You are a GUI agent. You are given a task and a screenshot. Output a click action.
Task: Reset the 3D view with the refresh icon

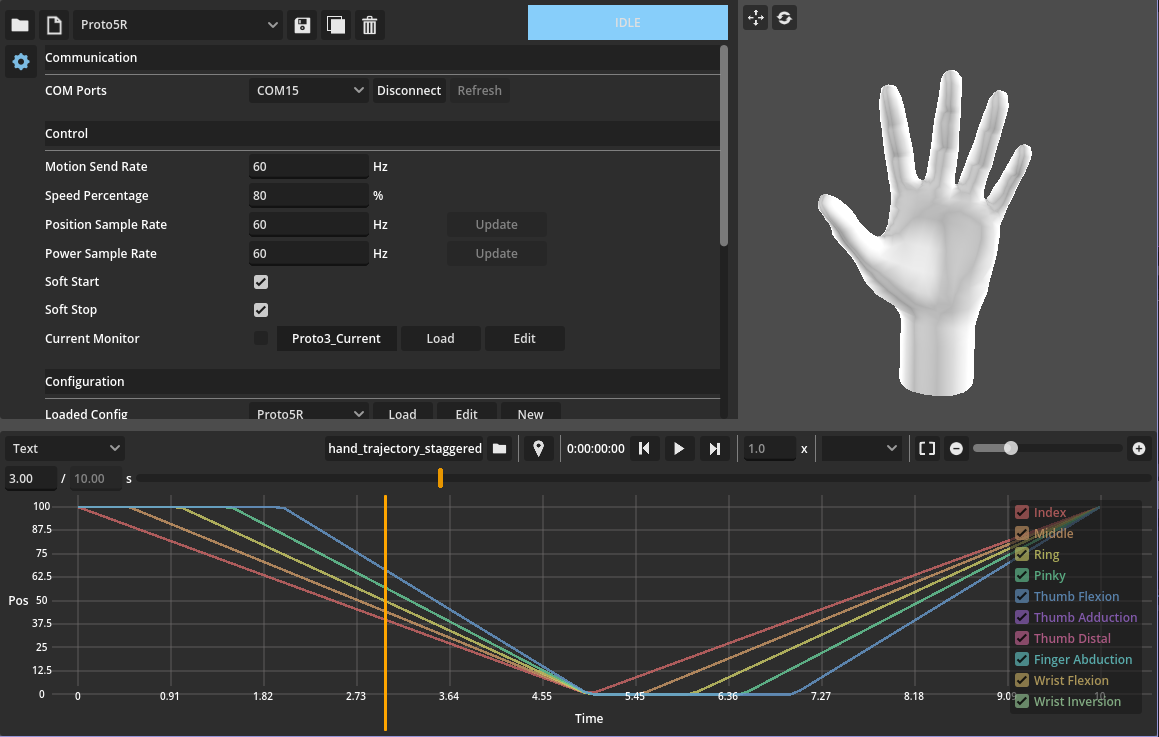(785, 18)
